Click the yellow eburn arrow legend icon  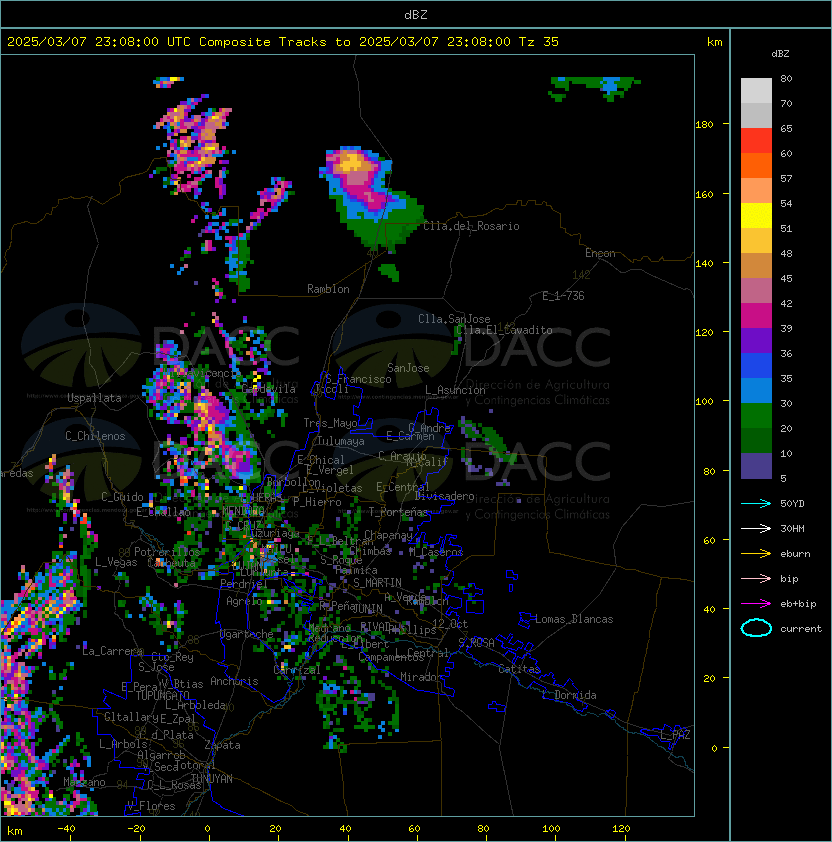click(x=756, y=554)
